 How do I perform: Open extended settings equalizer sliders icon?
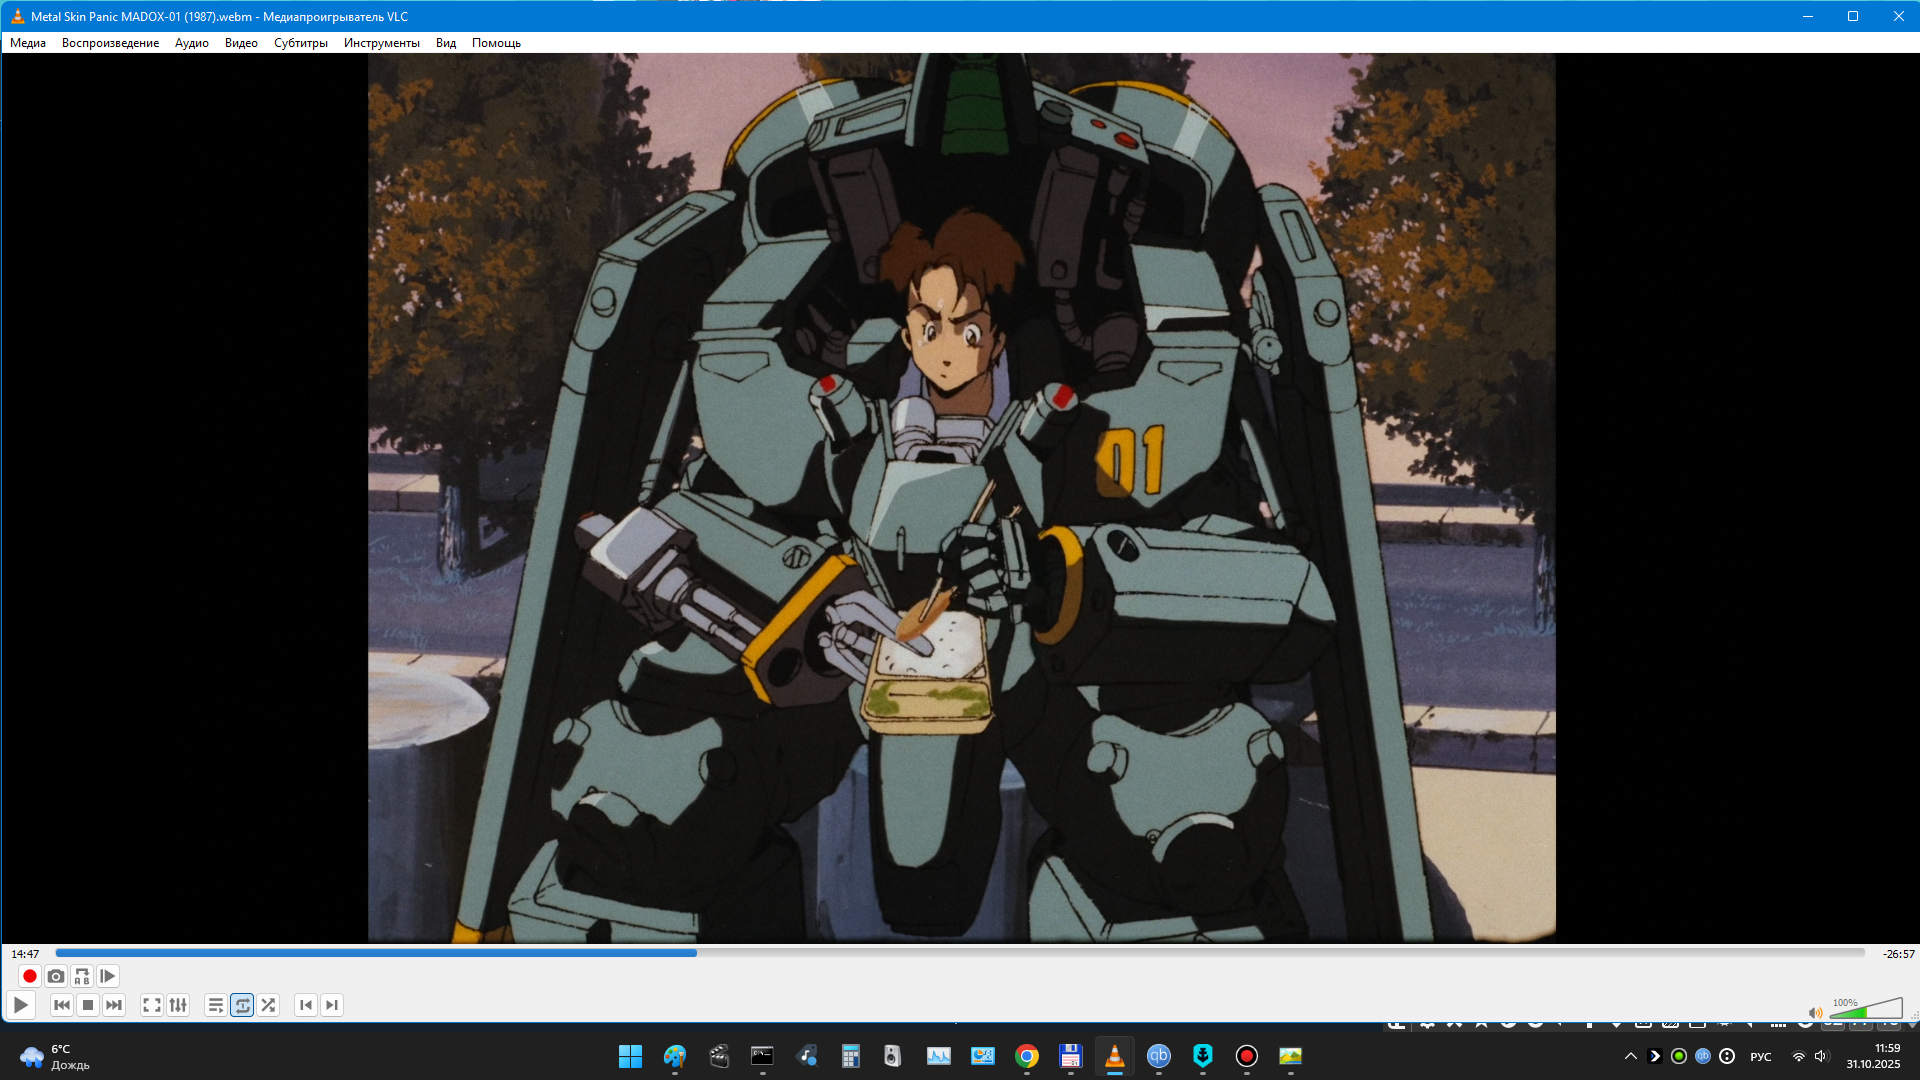click(x=178, y=1005)
